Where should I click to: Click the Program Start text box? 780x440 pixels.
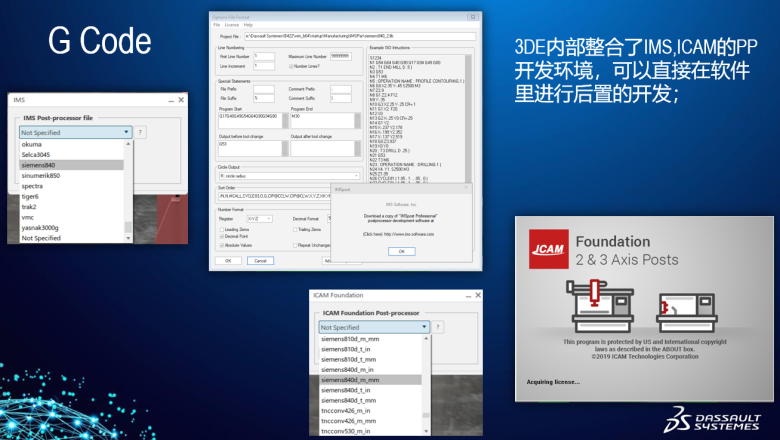coord(253,121)
